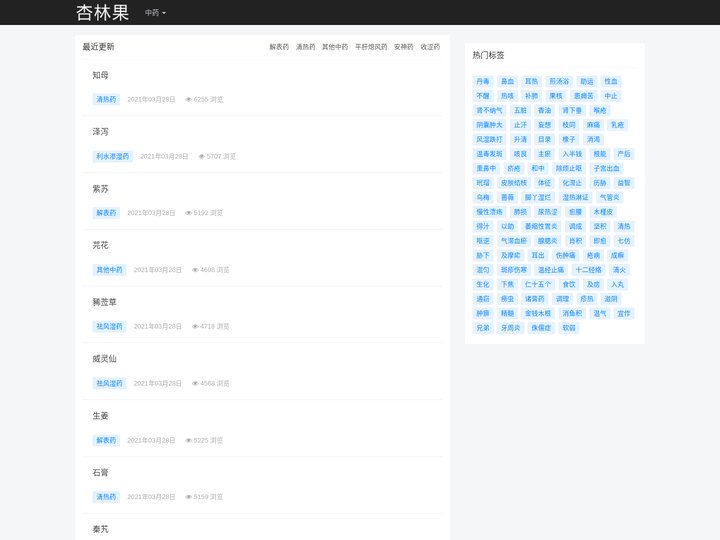Open the 生姜 article
The image size is (720, 540).
coord(101,416)
